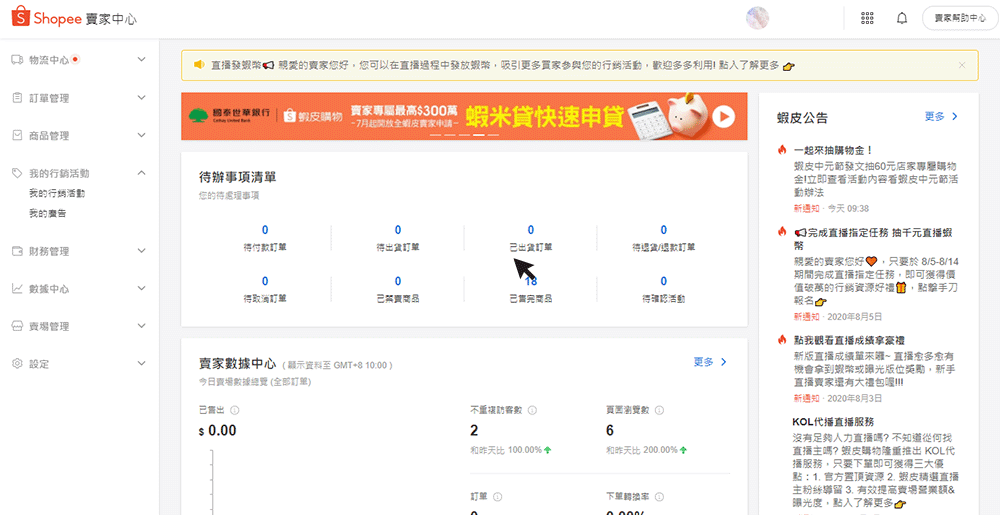The height and width of the screenshot is (515, 1000).
Task: Open 已售完商品 count of 18
Action: click(x=531, y=282)
